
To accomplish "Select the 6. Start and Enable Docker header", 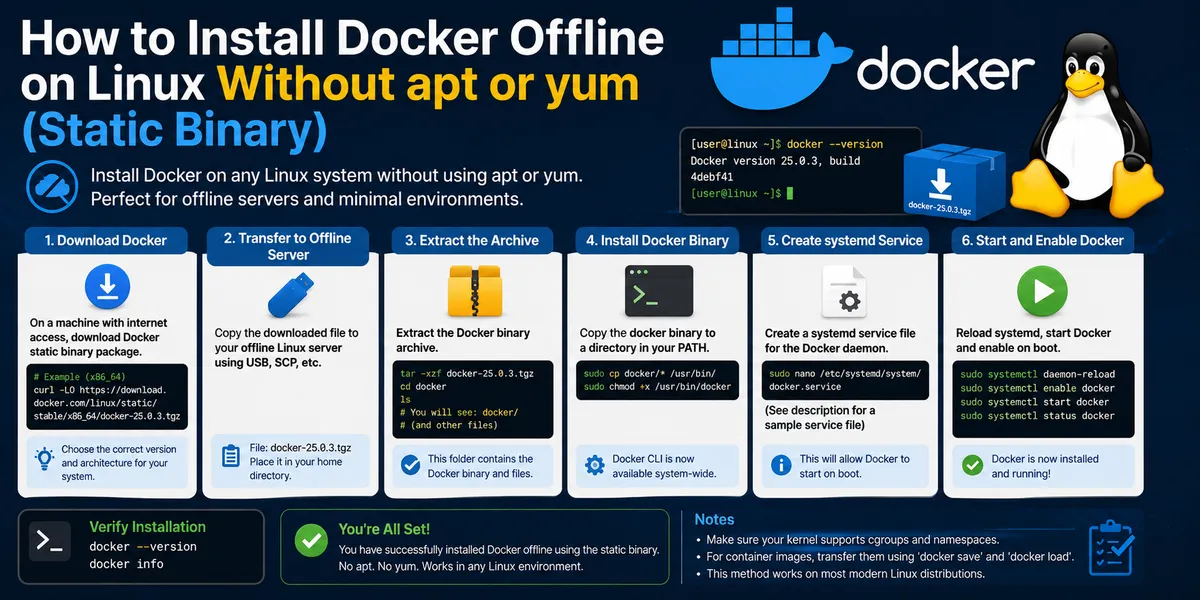I will pos(1042,240).
